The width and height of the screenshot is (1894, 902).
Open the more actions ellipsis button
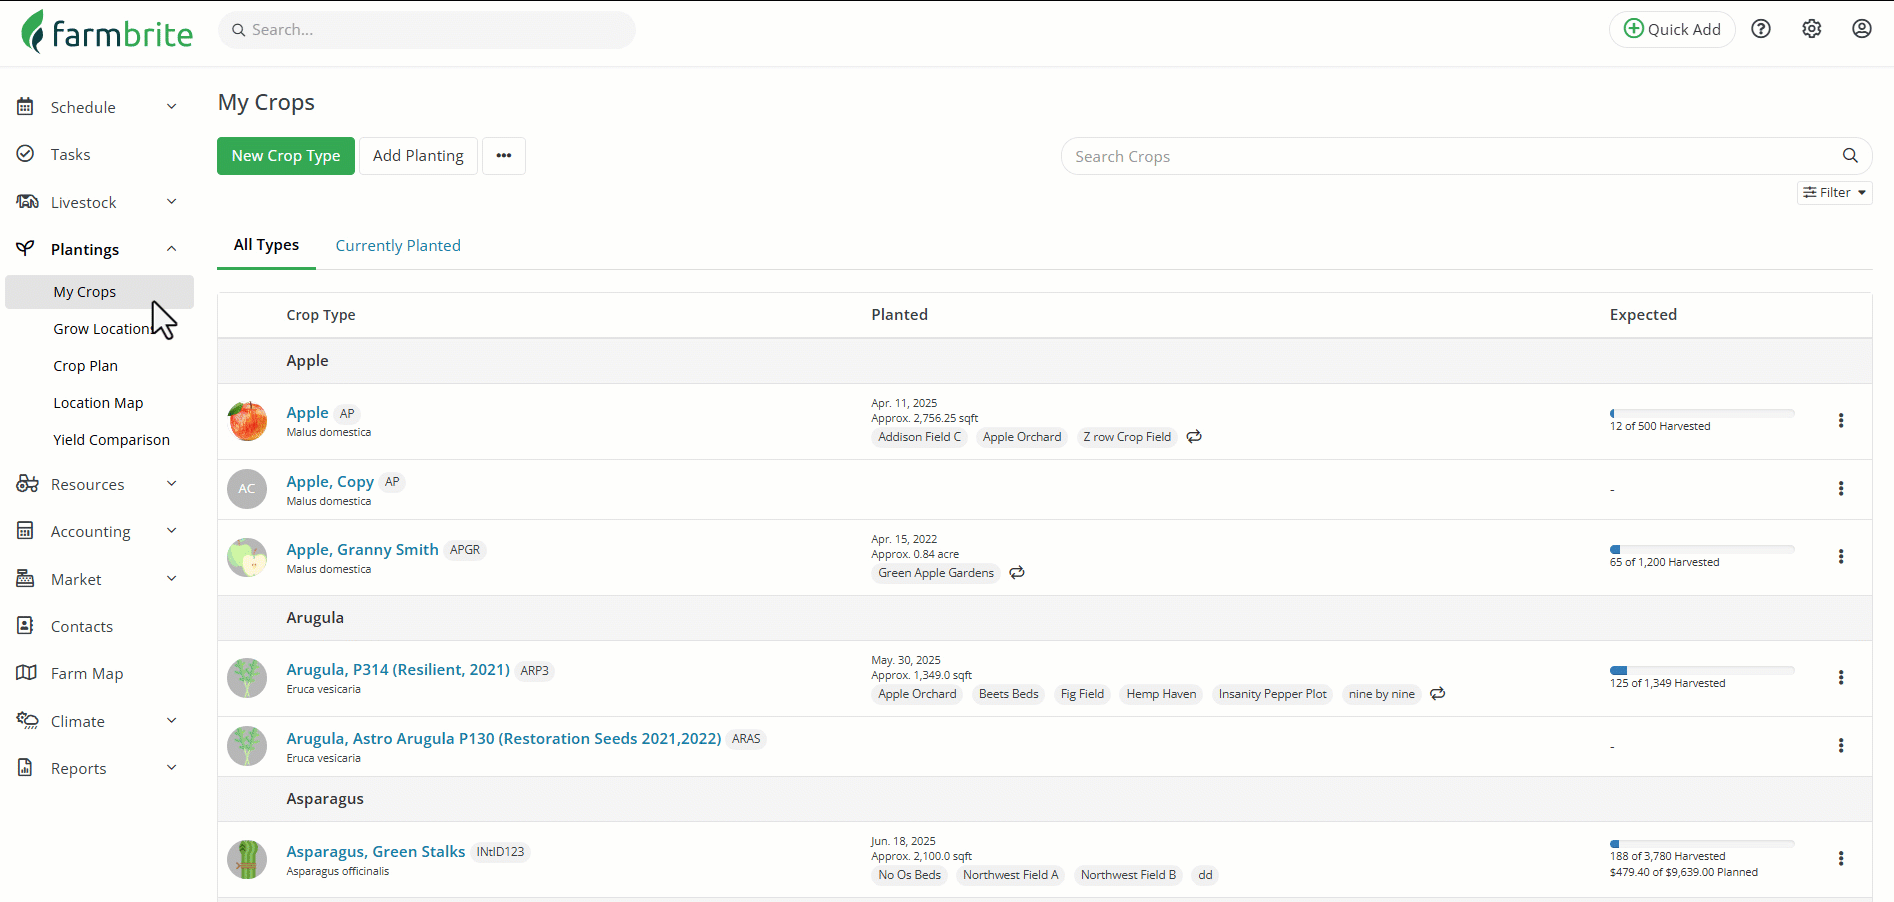point(504,156)
